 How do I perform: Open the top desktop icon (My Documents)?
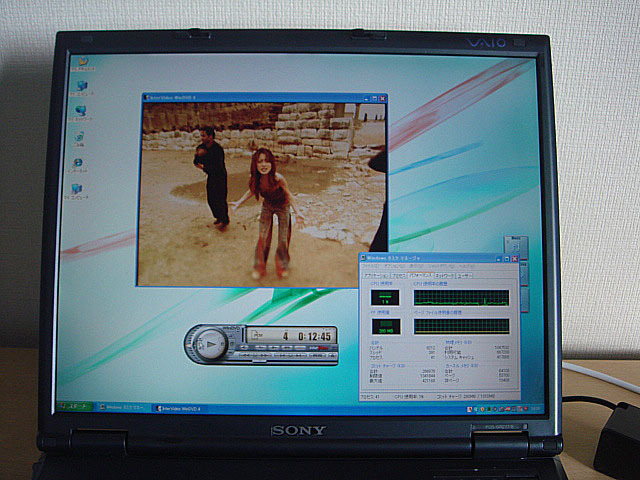click(x=80, y=63)
